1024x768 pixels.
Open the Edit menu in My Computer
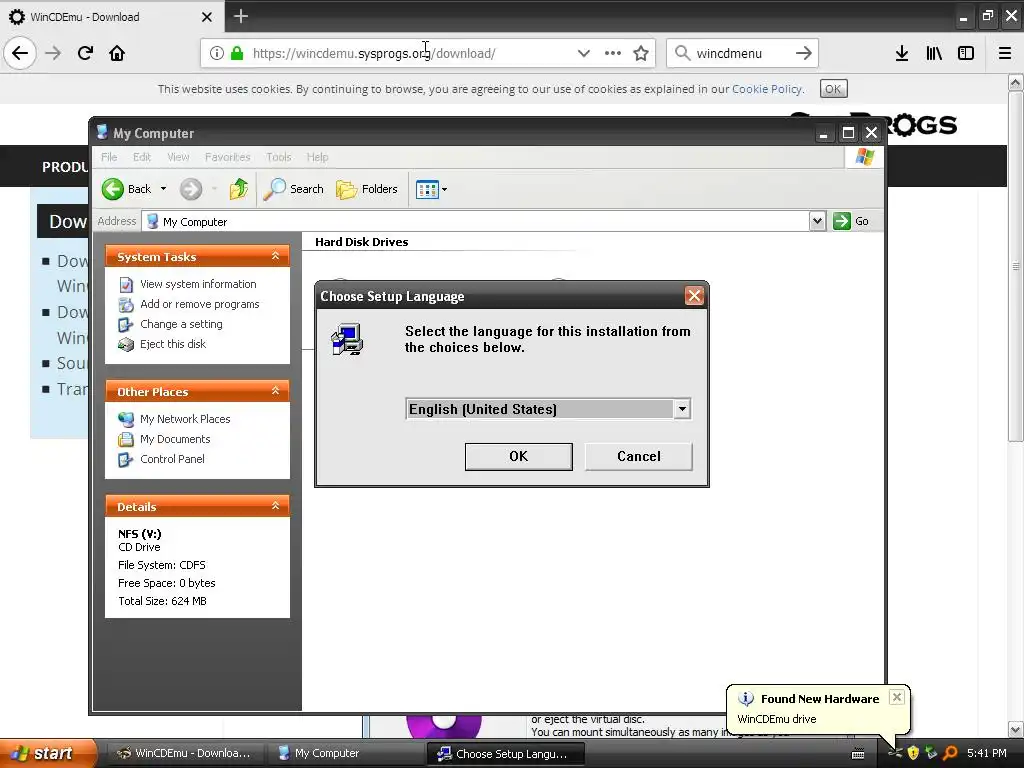142,157
